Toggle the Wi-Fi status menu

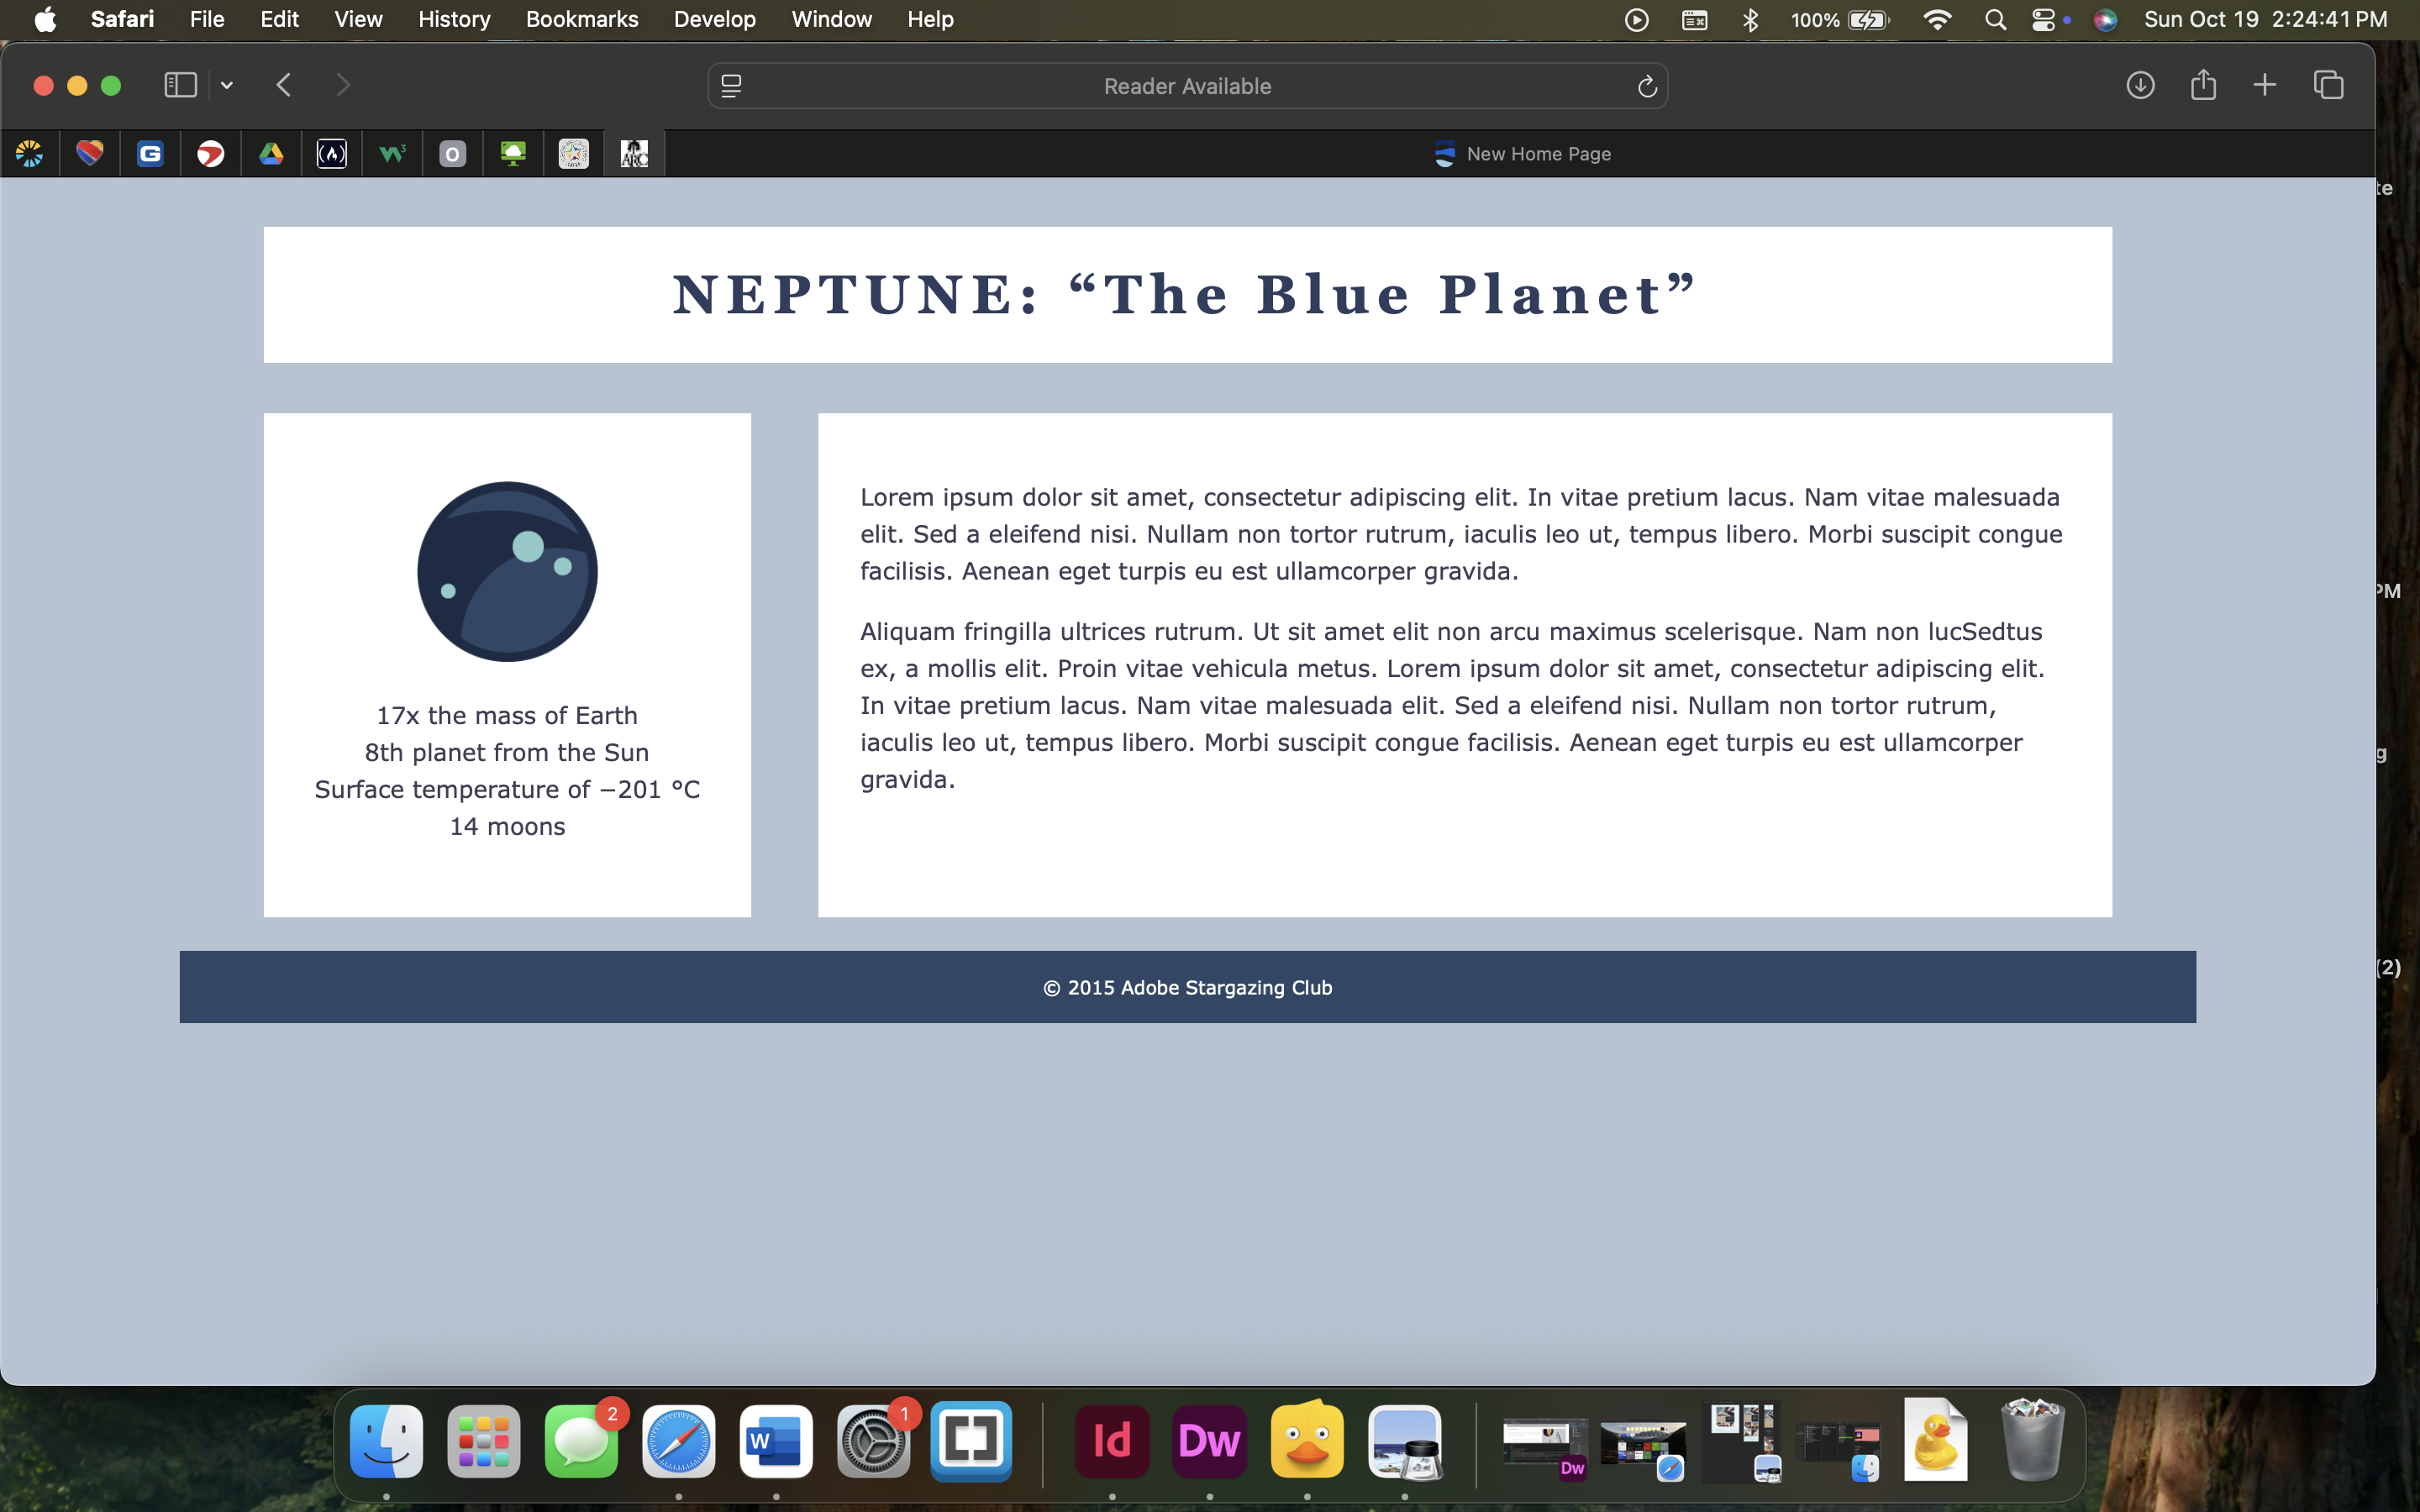1937,20
